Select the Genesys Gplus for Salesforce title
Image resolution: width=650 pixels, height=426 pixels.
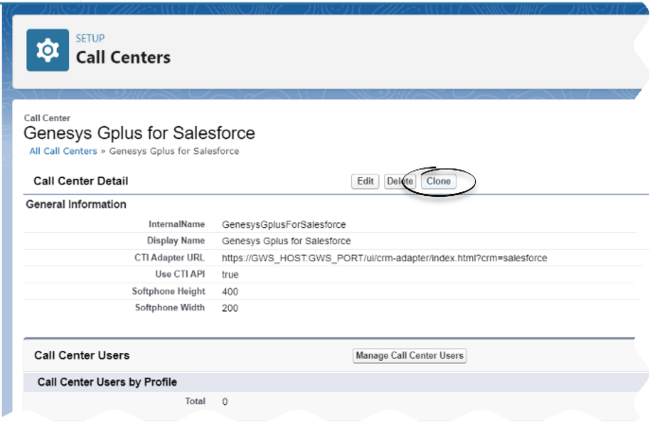tap(139, 133)
